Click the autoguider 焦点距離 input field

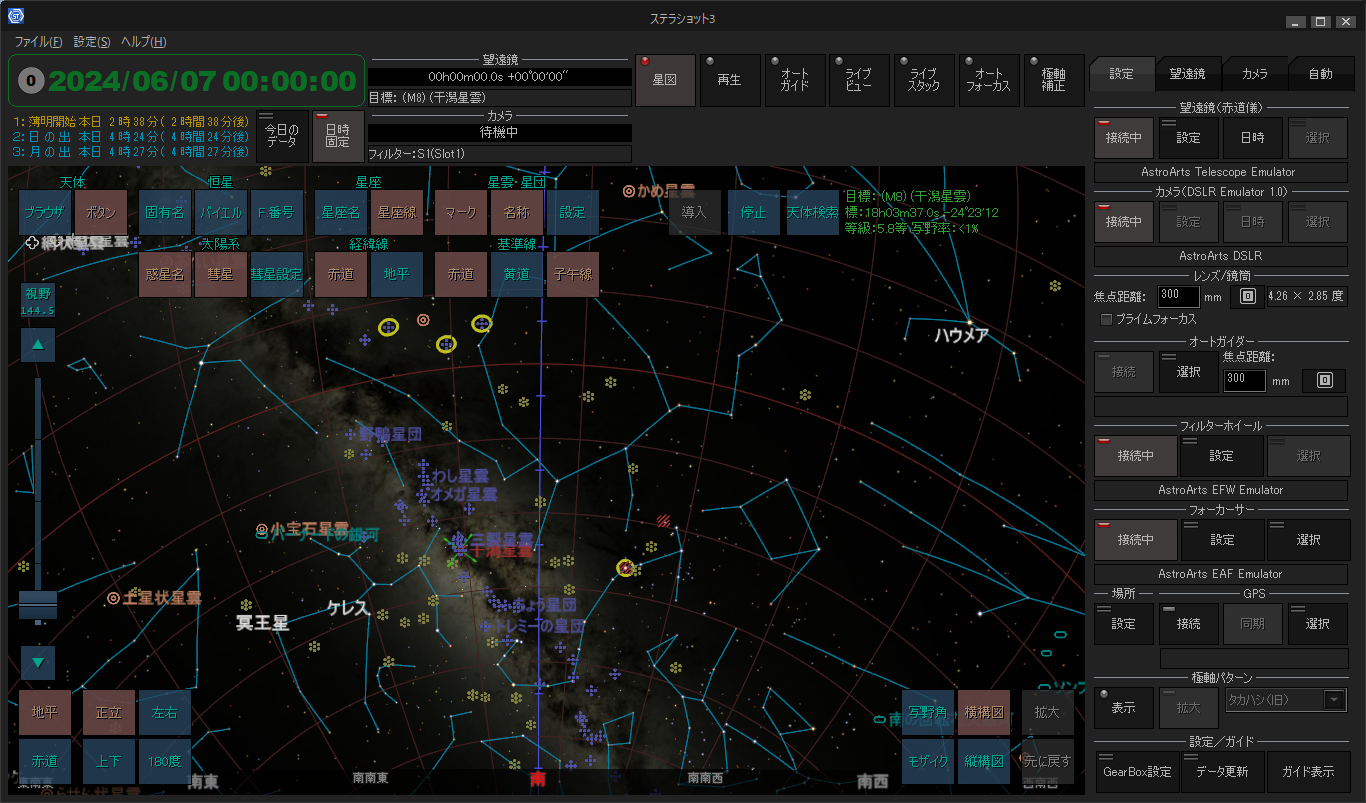coord(1245,380)
